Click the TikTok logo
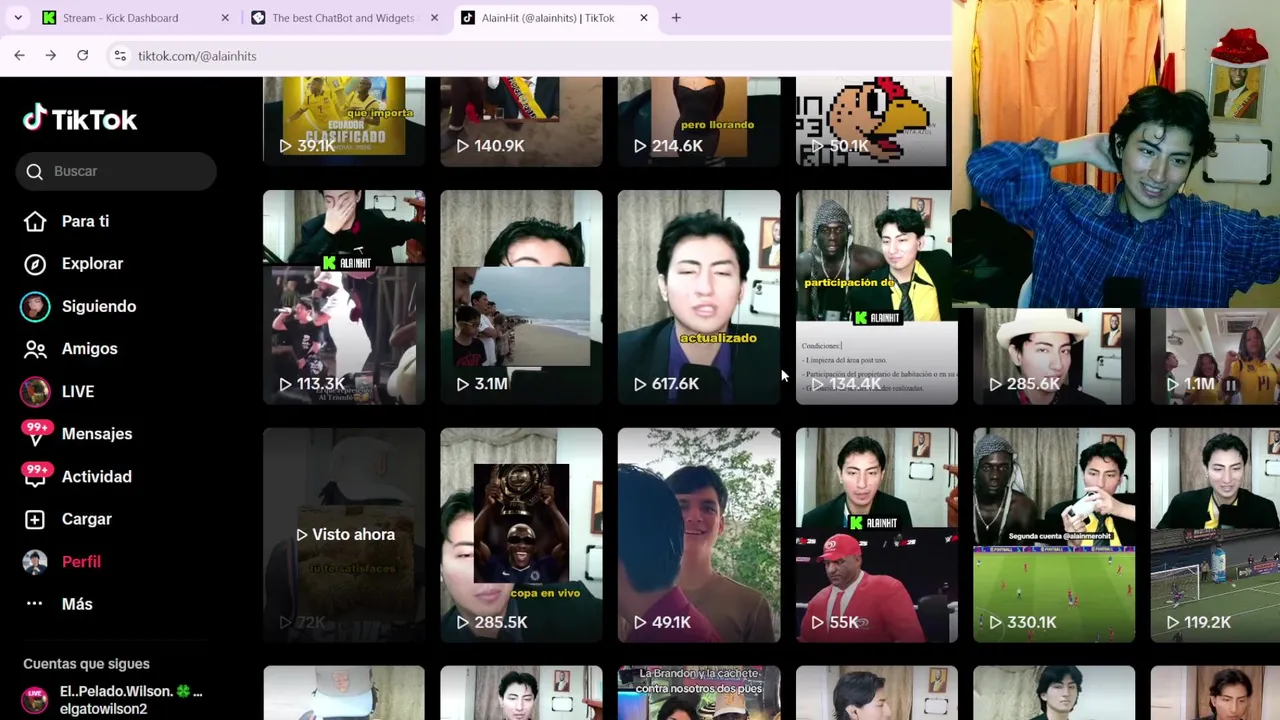The width and height of the screenshot is (1280, 720). (x=80, y=119)
